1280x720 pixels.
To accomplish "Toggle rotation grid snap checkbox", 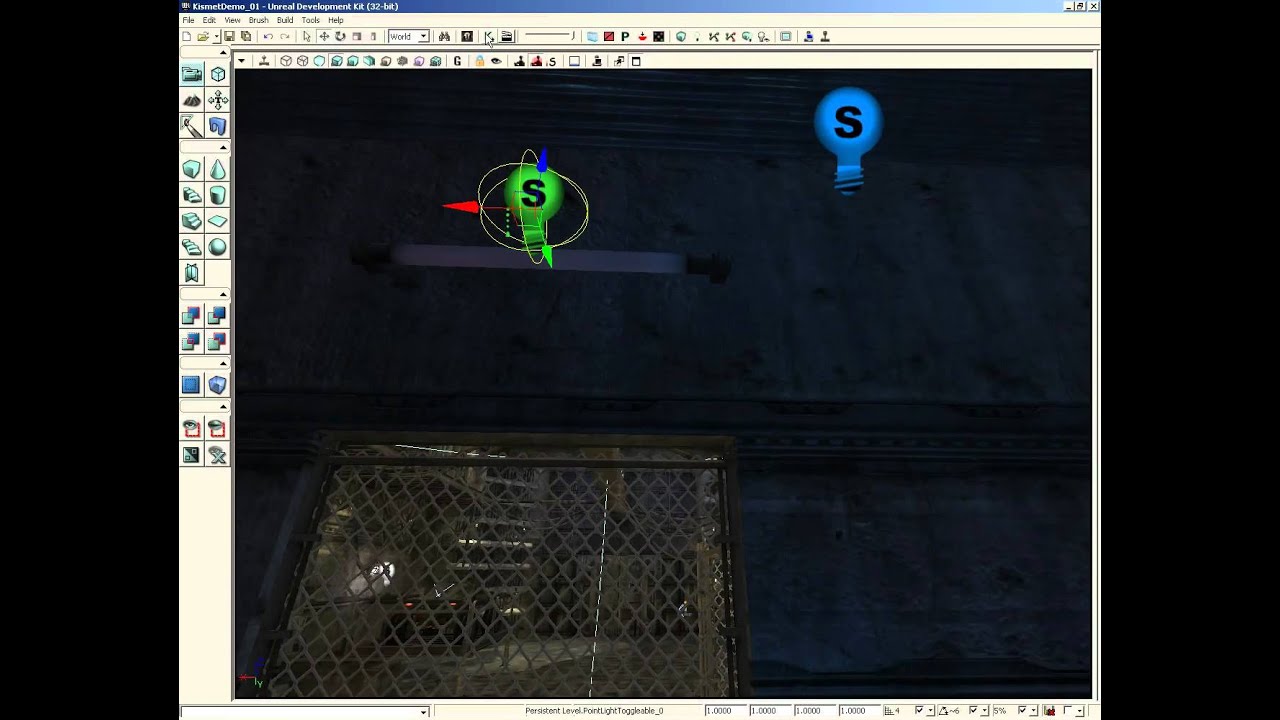I will tap(973, 711).
